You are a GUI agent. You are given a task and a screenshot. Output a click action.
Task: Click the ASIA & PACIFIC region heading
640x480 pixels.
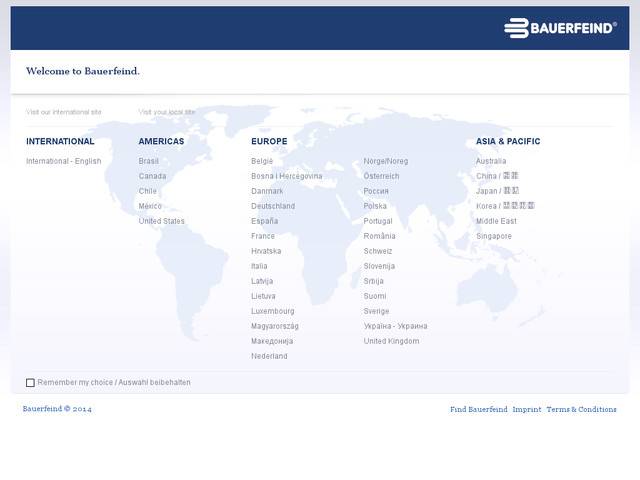tap(508, 141)
